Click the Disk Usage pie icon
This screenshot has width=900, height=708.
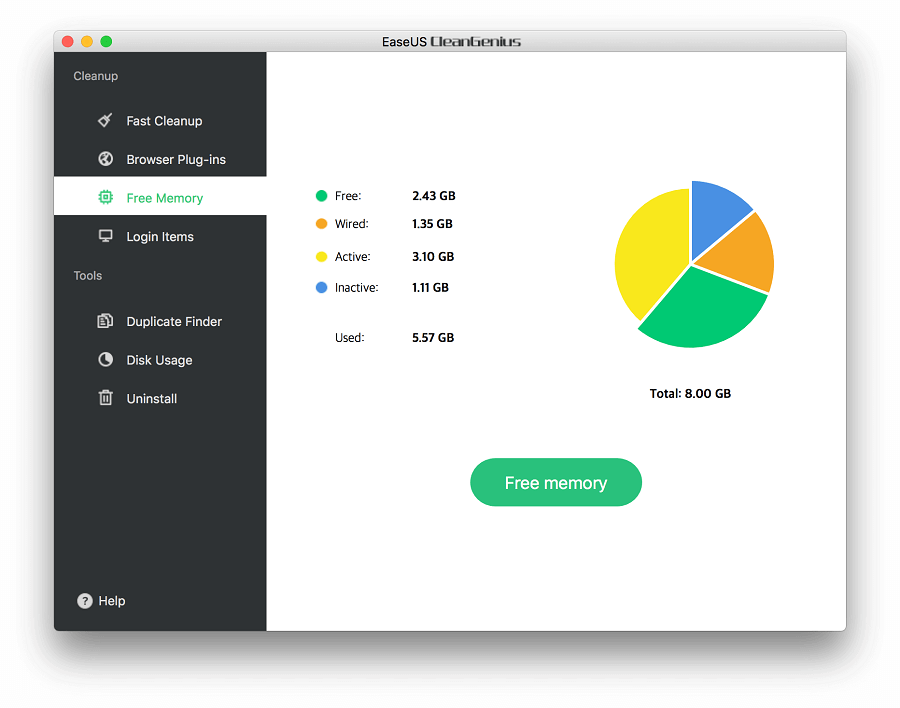106,359
